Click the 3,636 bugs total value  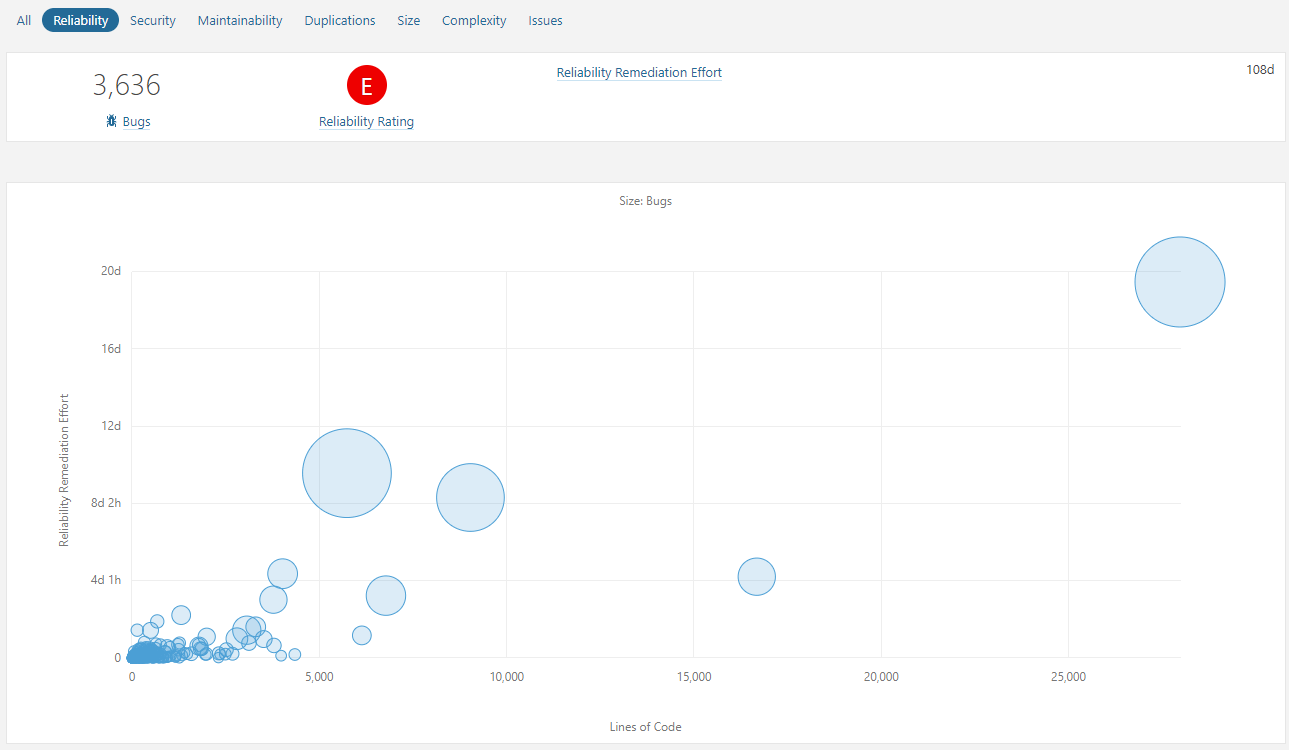pyautogui.click(x=127, y=85)
